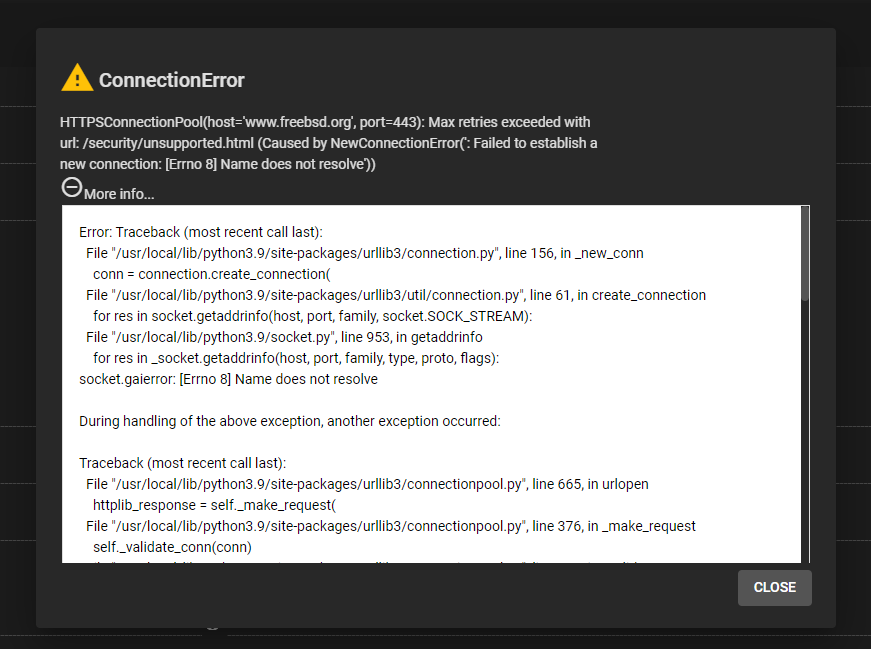The height and width of the screenshot is (649, 871).
Task: Click the /security/unsupported.html url text
Action: pos(168,143)
